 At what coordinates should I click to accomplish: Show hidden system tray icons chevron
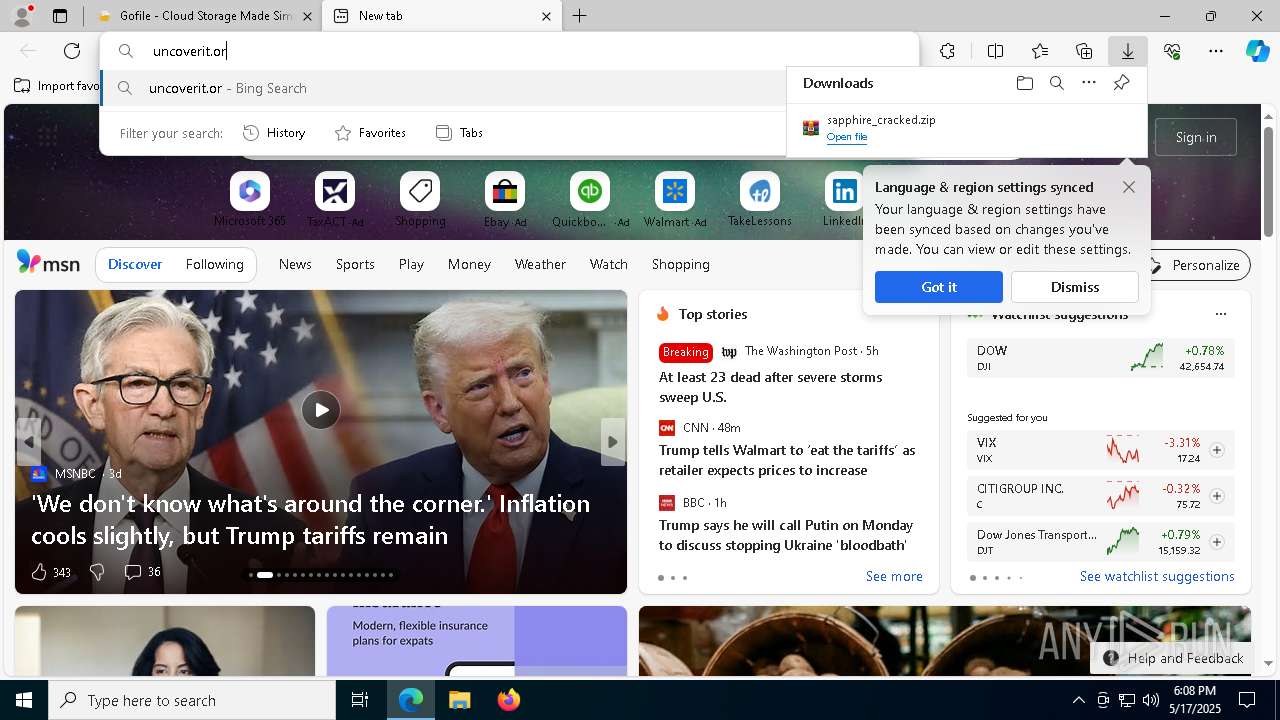[x=1078, y=700]
